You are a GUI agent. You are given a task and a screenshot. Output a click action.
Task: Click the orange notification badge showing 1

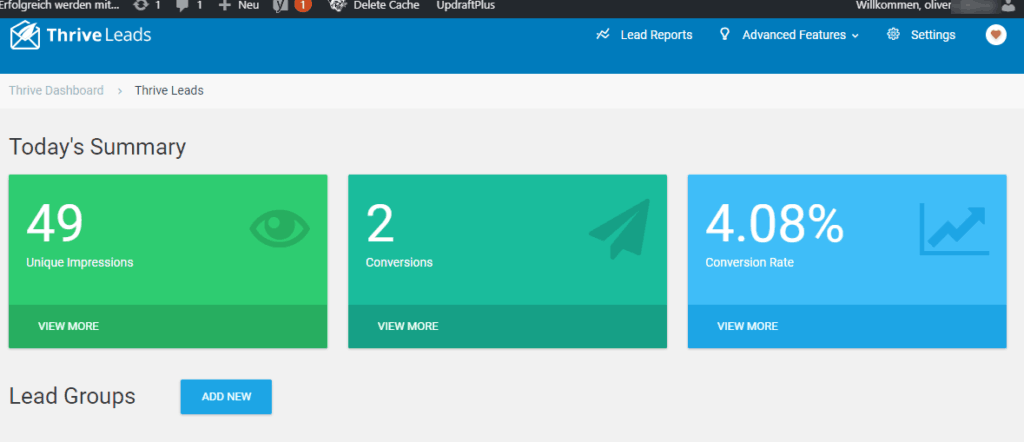[x=302, y=5]
